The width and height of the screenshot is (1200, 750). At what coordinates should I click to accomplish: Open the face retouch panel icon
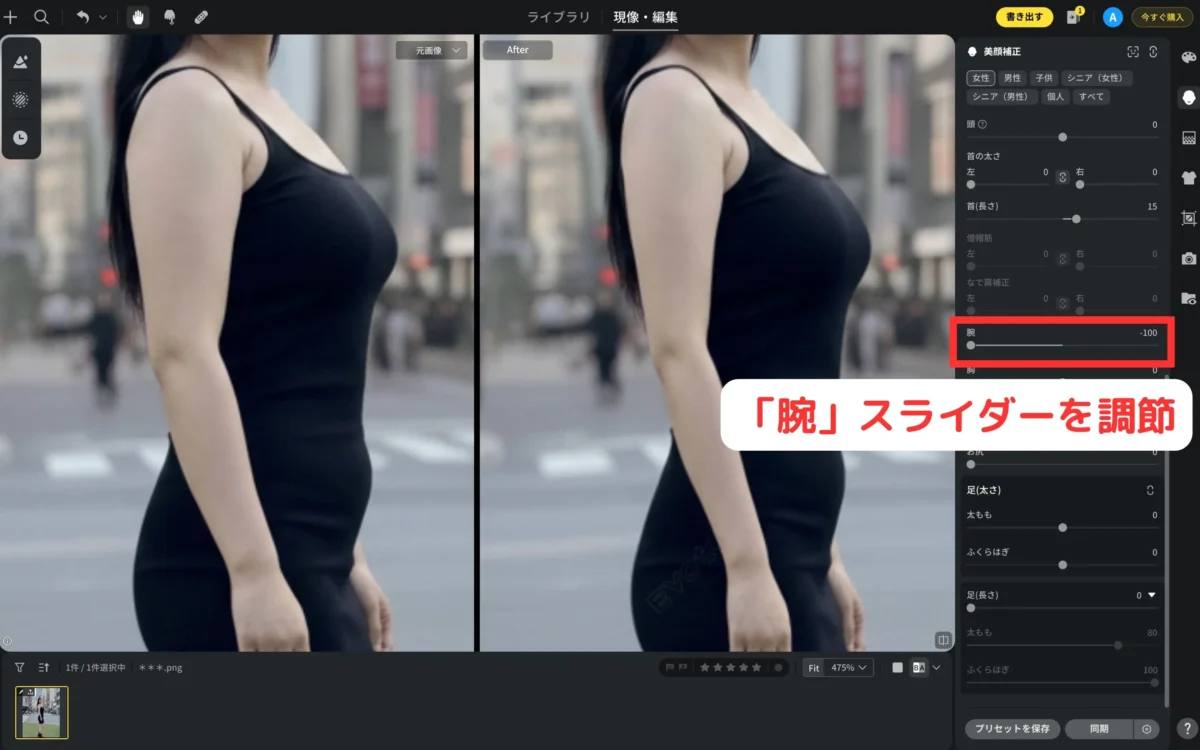click(1188, 97)
